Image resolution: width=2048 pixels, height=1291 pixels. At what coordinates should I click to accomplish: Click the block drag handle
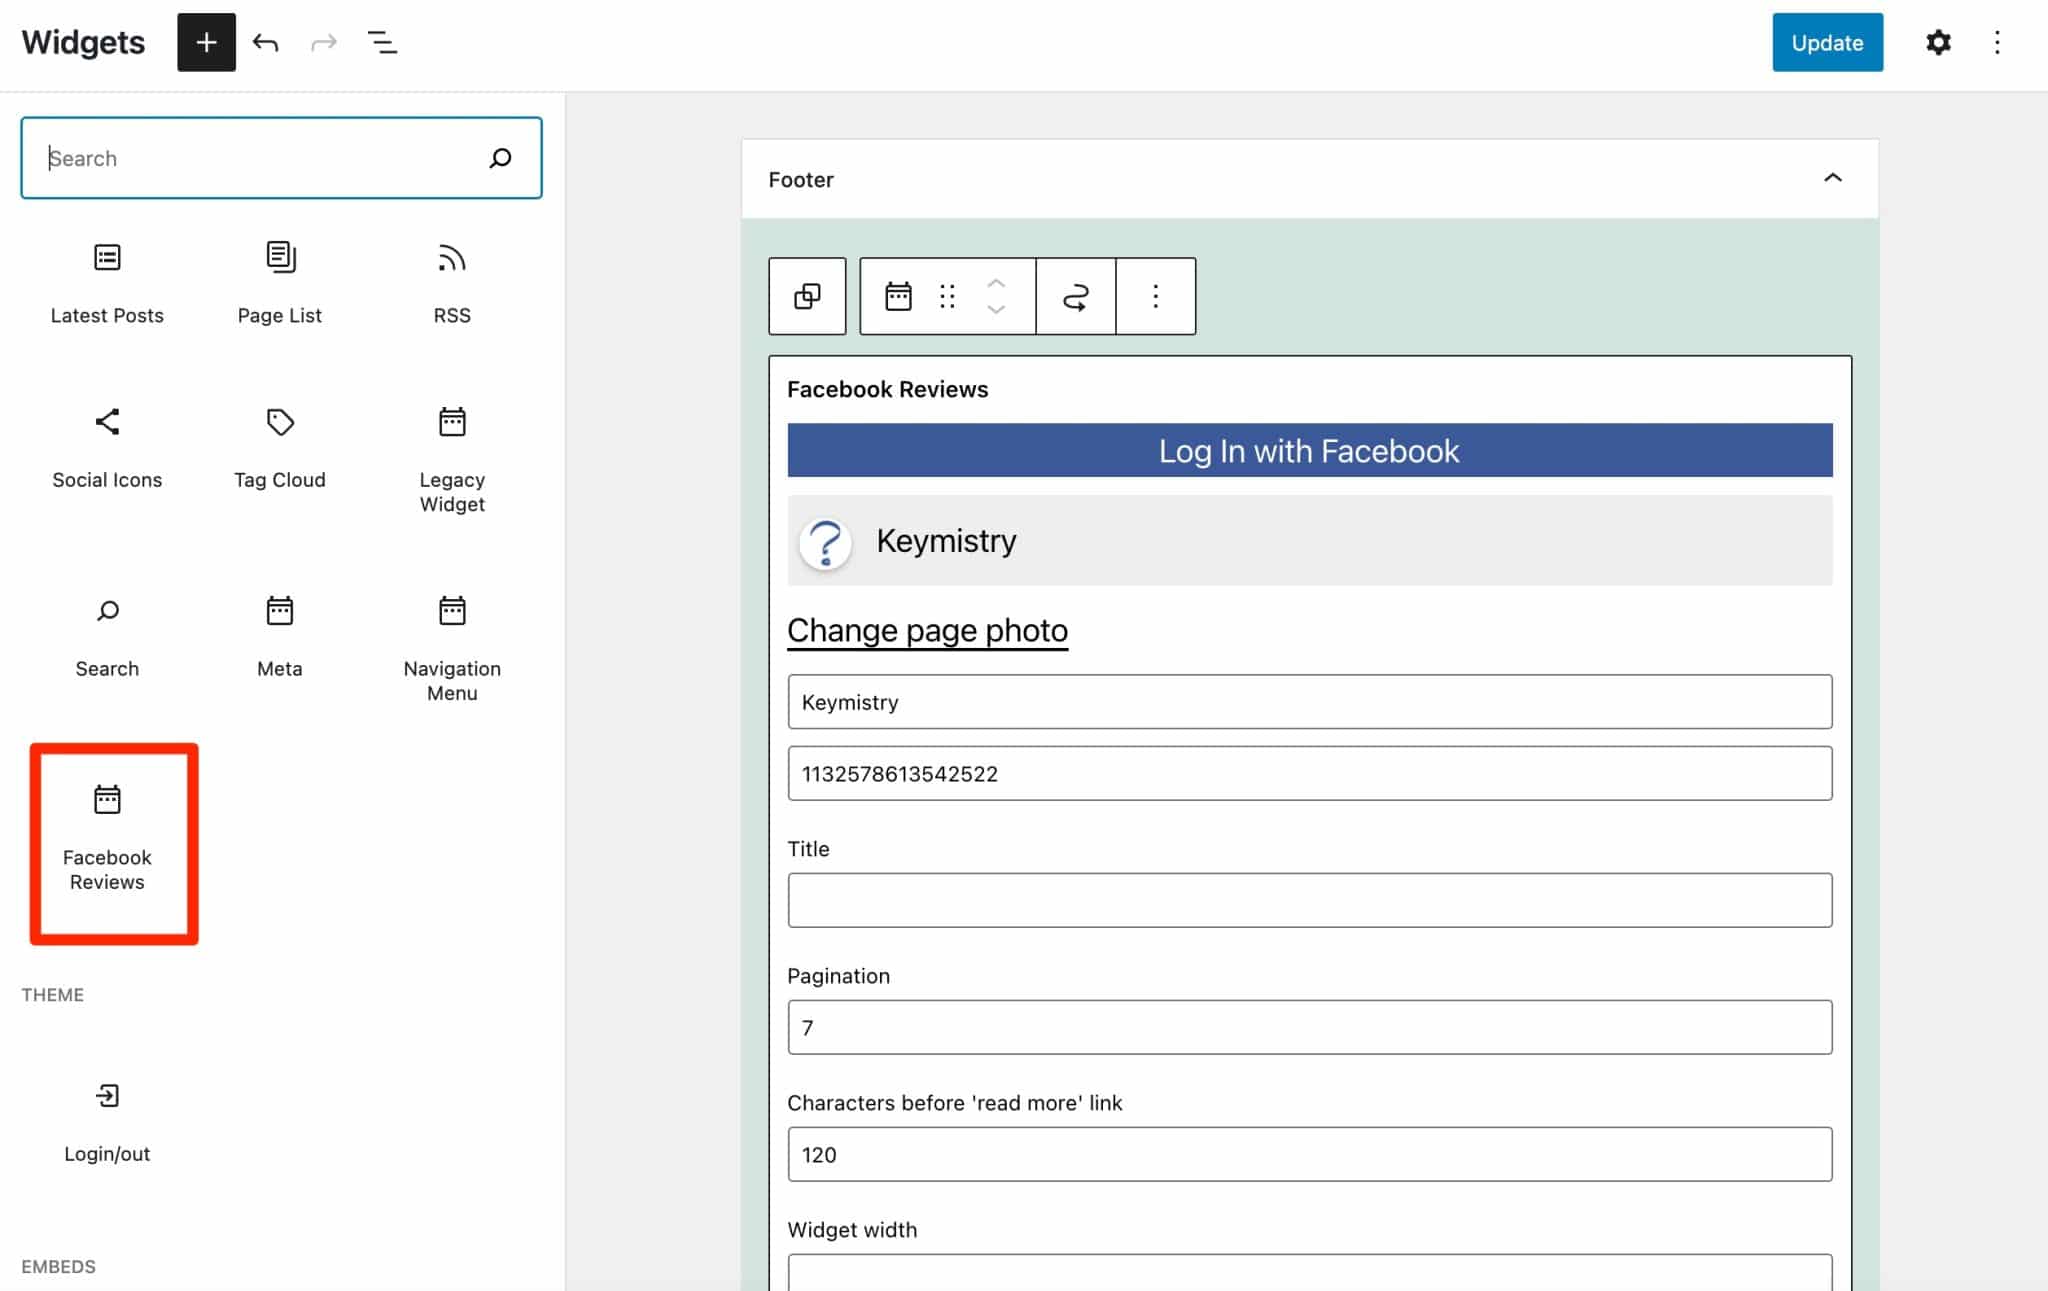947,296
